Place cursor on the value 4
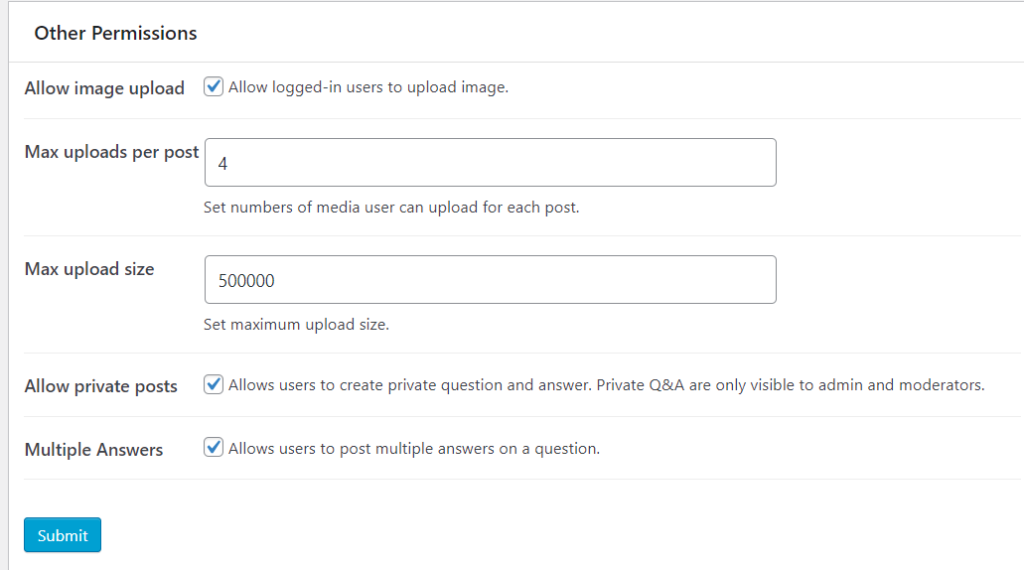 tap(222, 163)
